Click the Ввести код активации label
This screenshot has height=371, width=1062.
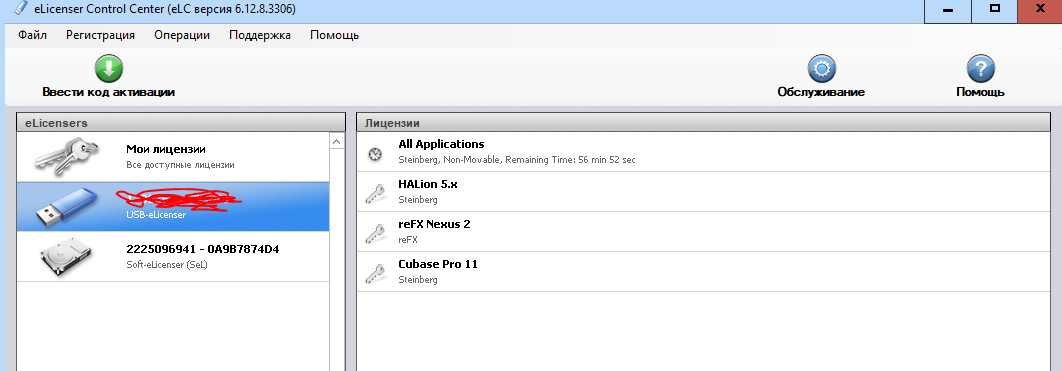point(108,92)
